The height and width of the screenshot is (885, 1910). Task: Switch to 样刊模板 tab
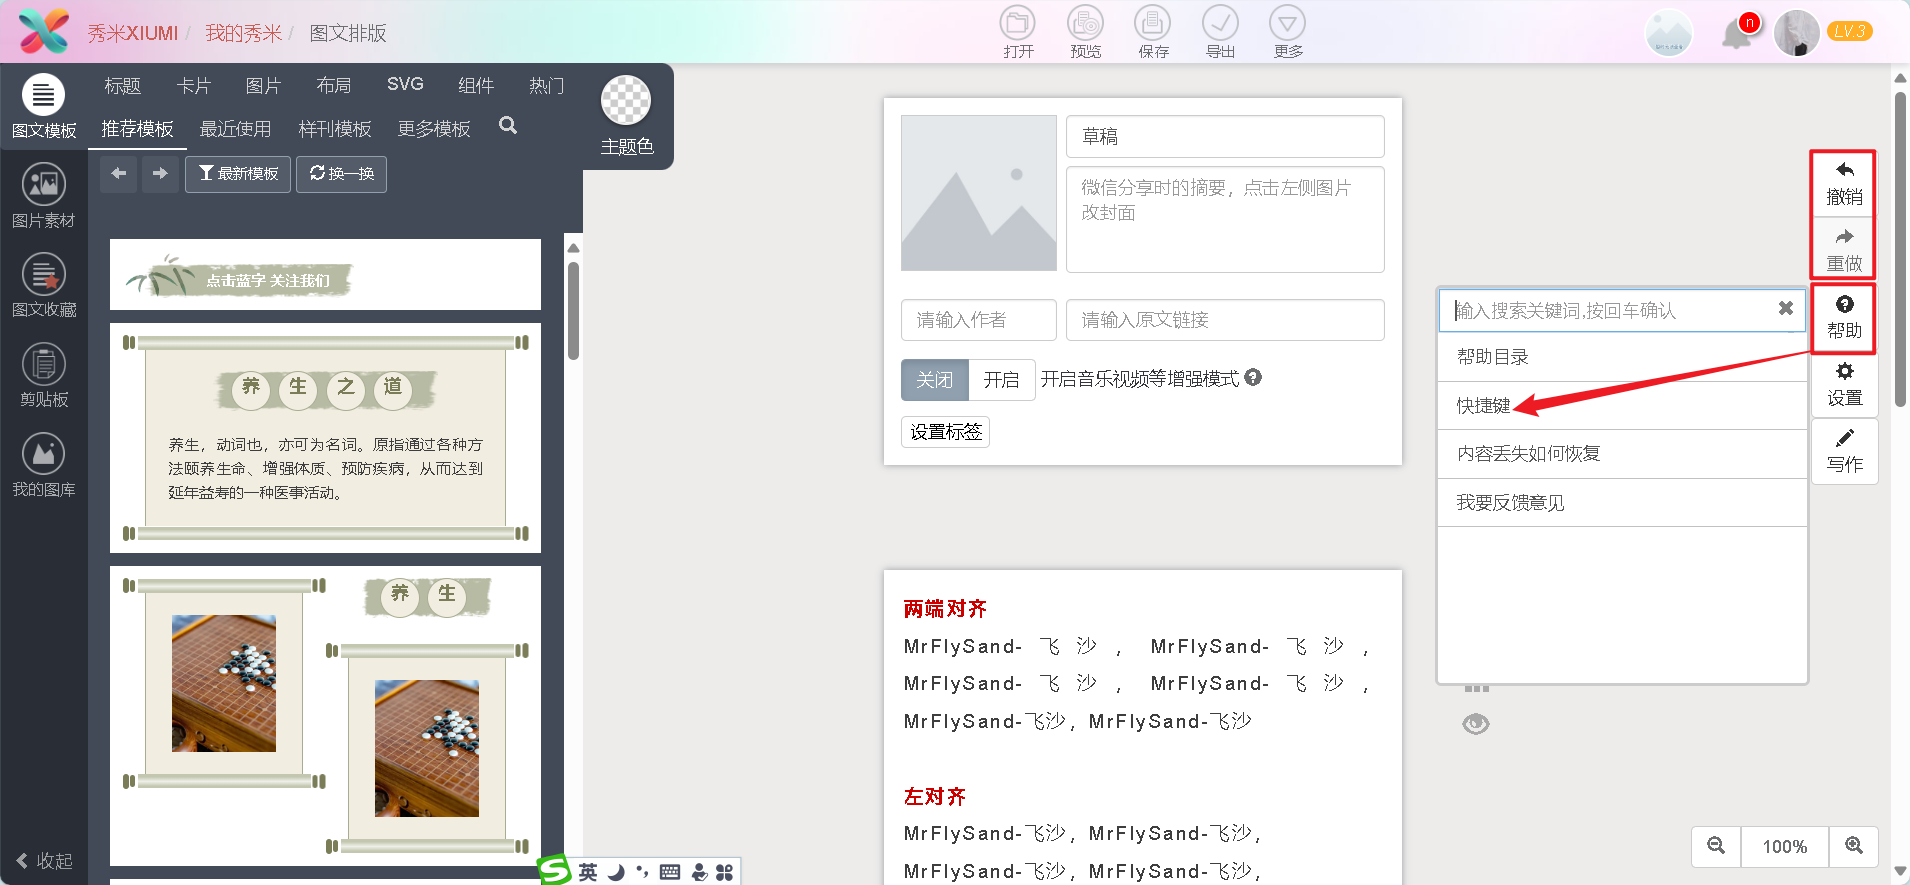(335, 129)
